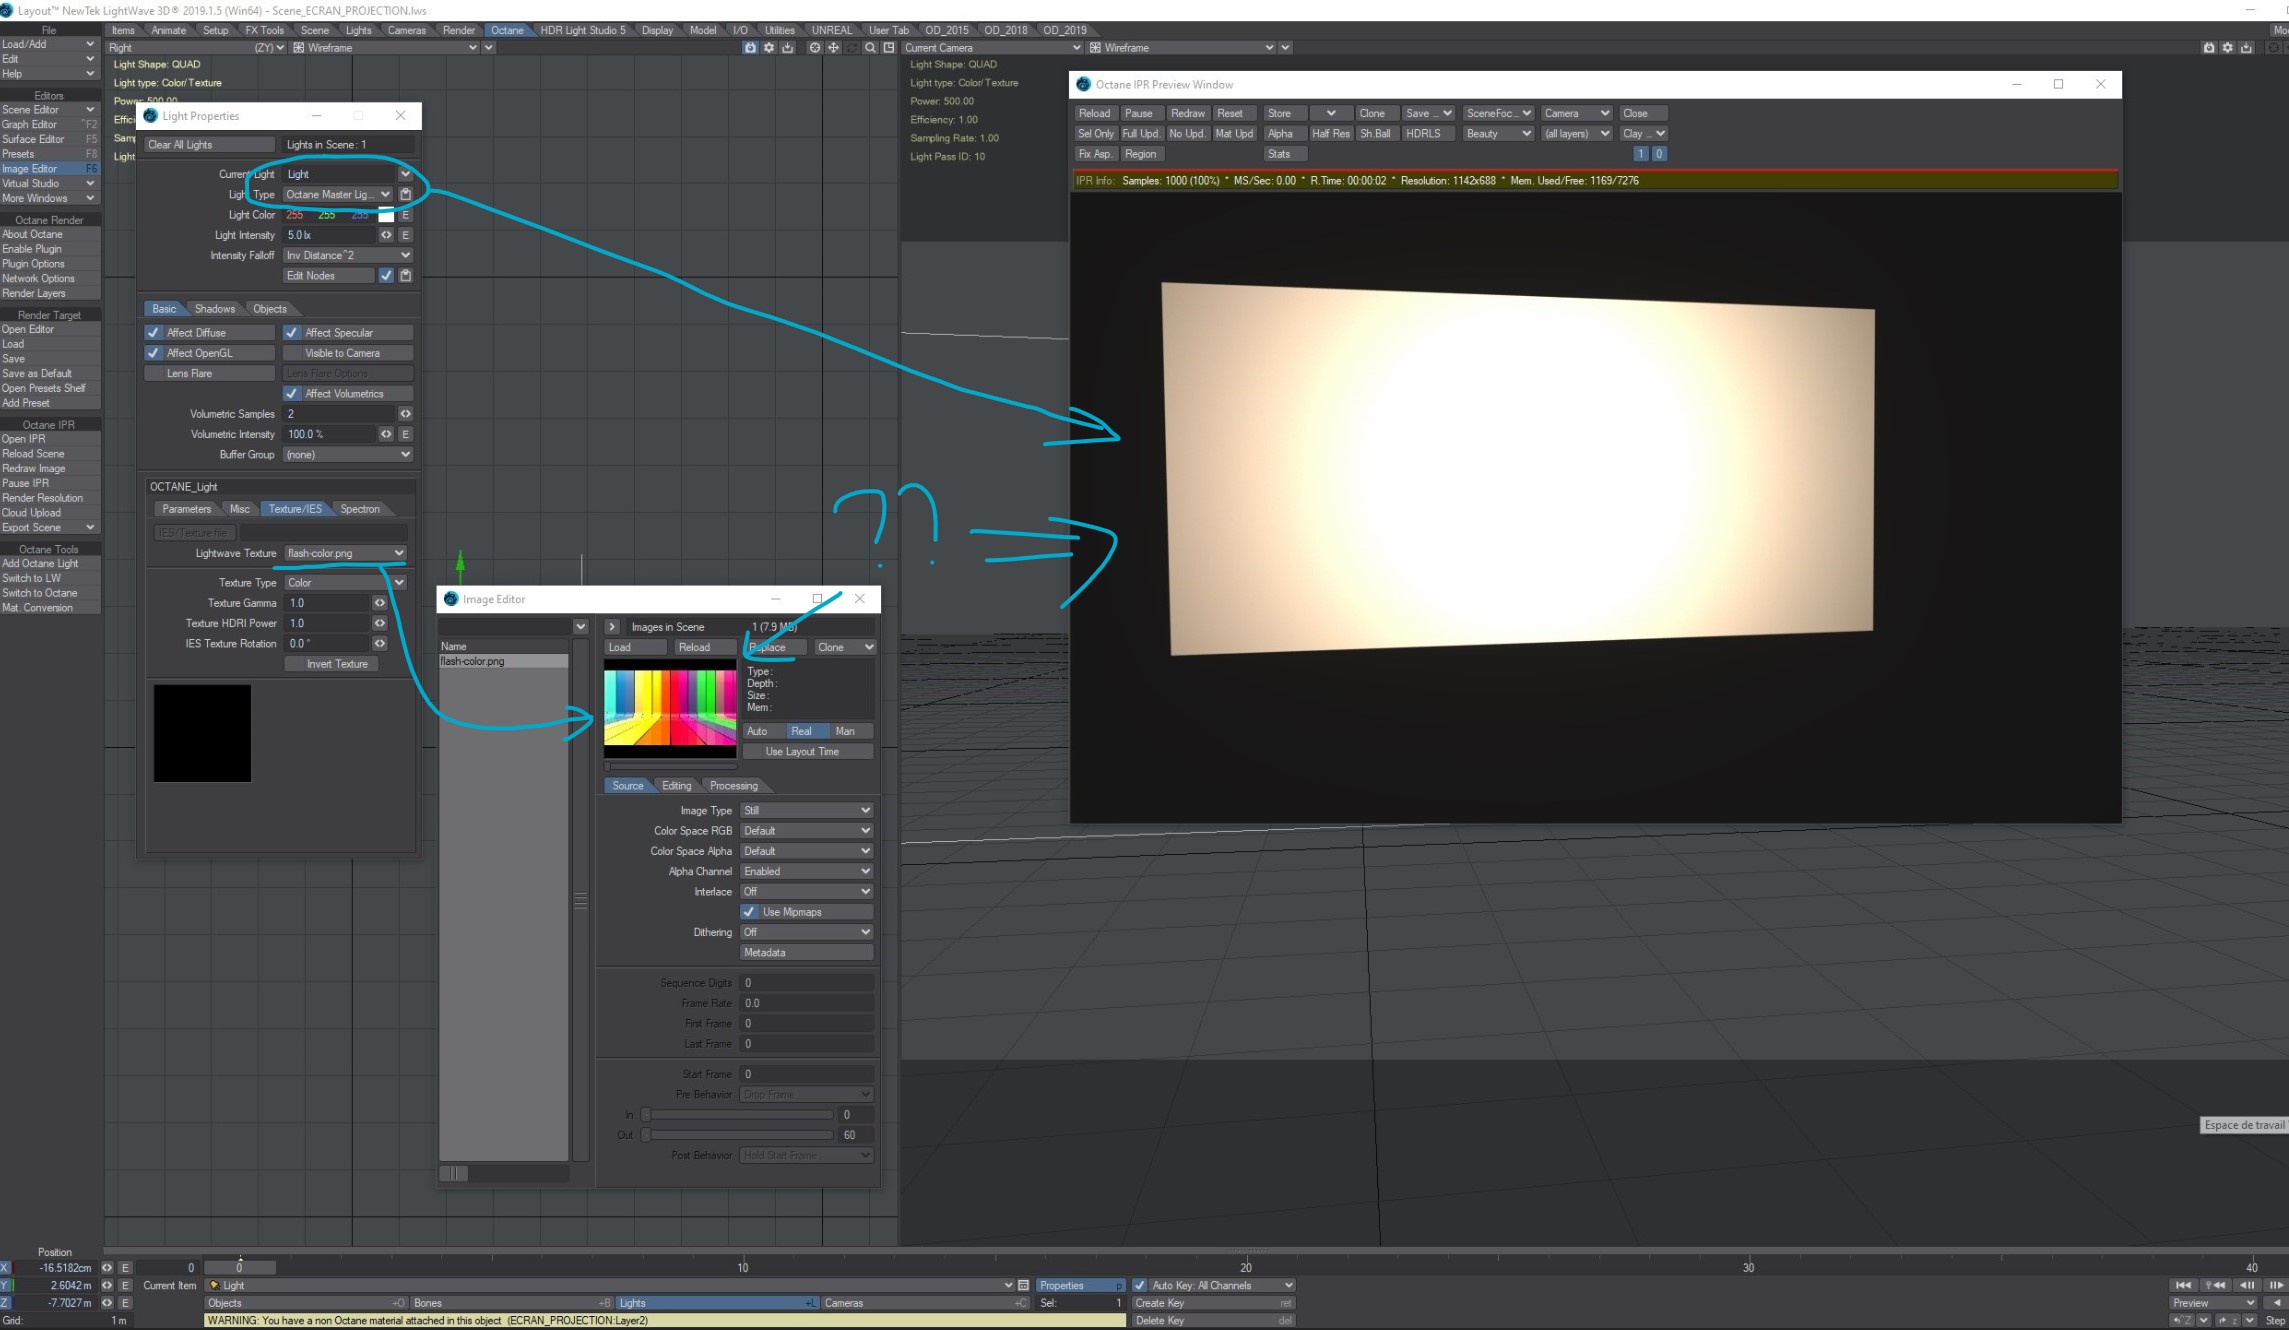The height and width of the screenshot is (1330, 2289).
Task: Open the Color Space RGB dropdown
Action: [806, 831]
